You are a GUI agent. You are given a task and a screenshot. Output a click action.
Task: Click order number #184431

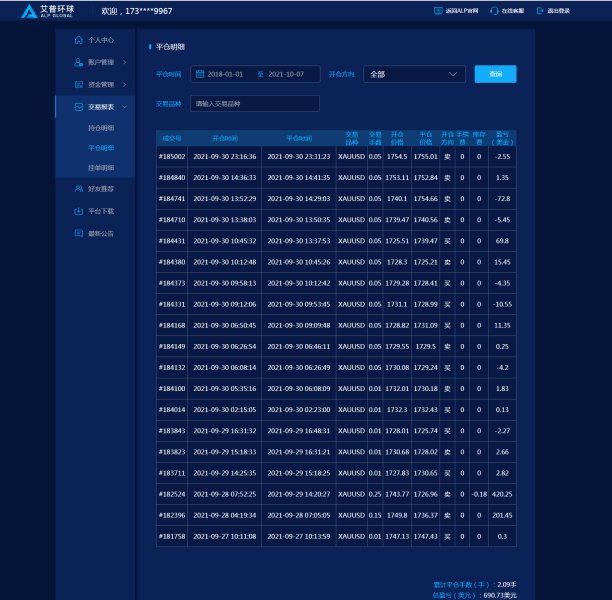click(x=172, y=241)
